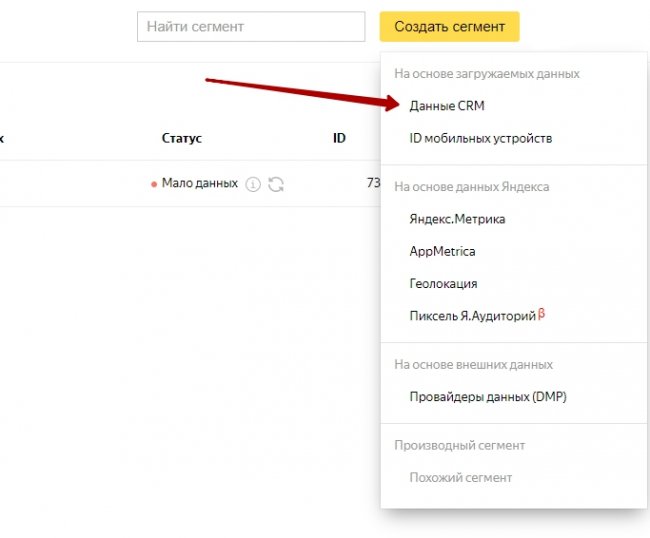Focus the Найти сегмент search field

click(250, 27)
